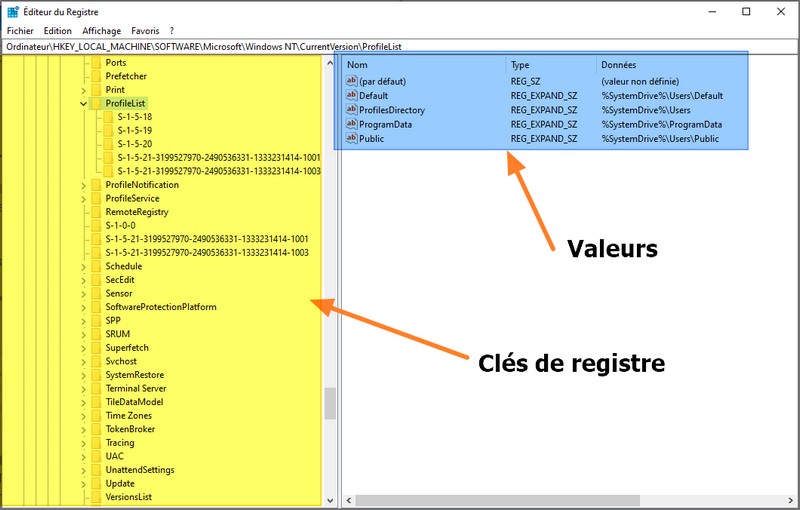This screenshot has width=800, height=510.
Task: Click the REG_SZ type cell
Action: [525, 81]
